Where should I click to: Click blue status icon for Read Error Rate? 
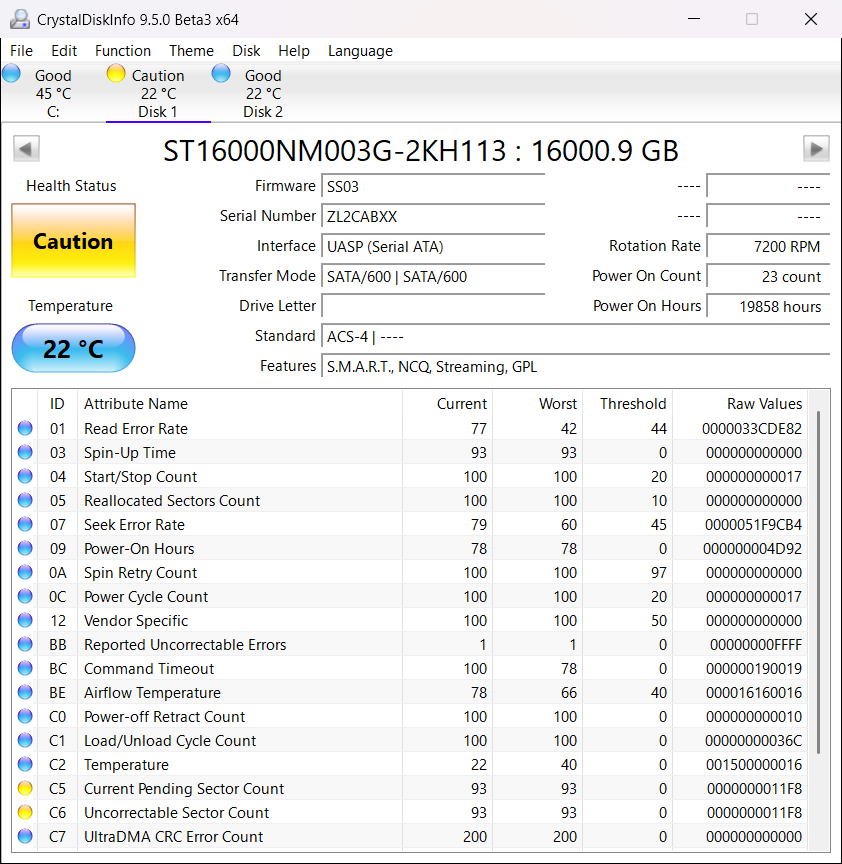click(x=25, y=429)
